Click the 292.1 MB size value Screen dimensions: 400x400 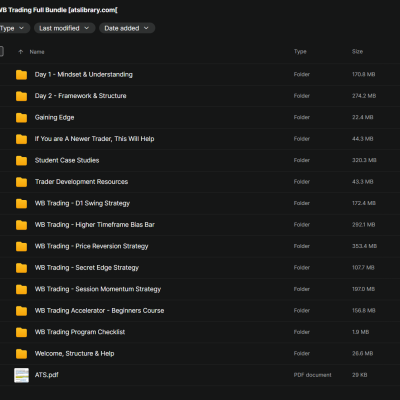click(364, 225)
